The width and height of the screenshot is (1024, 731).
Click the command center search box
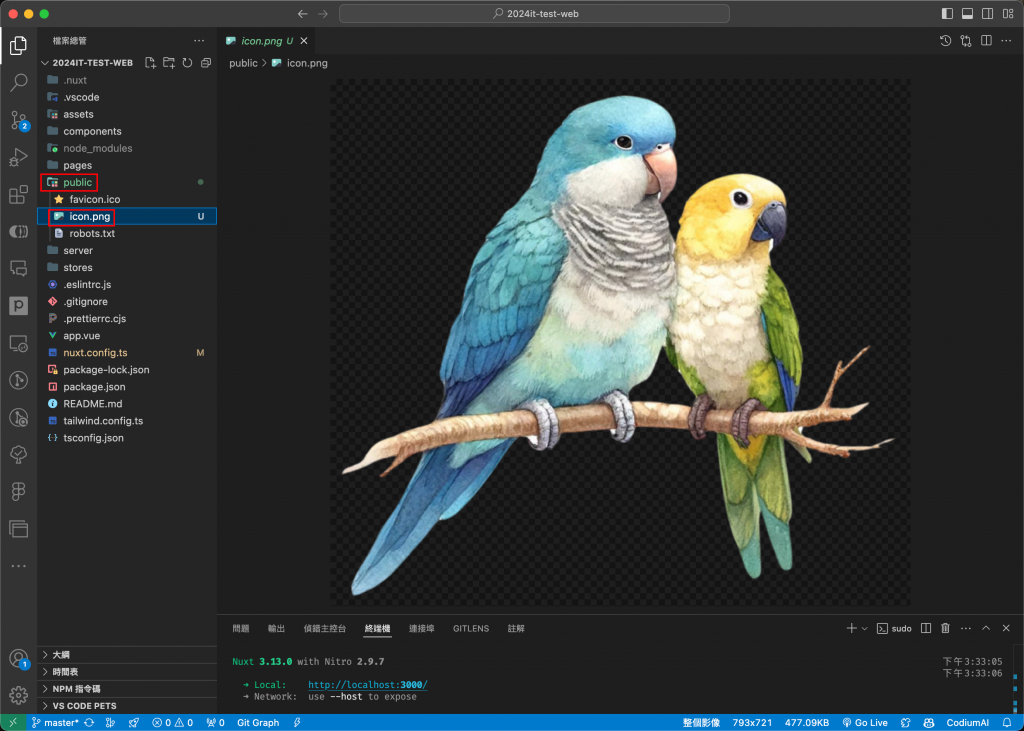[x=534, y=14]
